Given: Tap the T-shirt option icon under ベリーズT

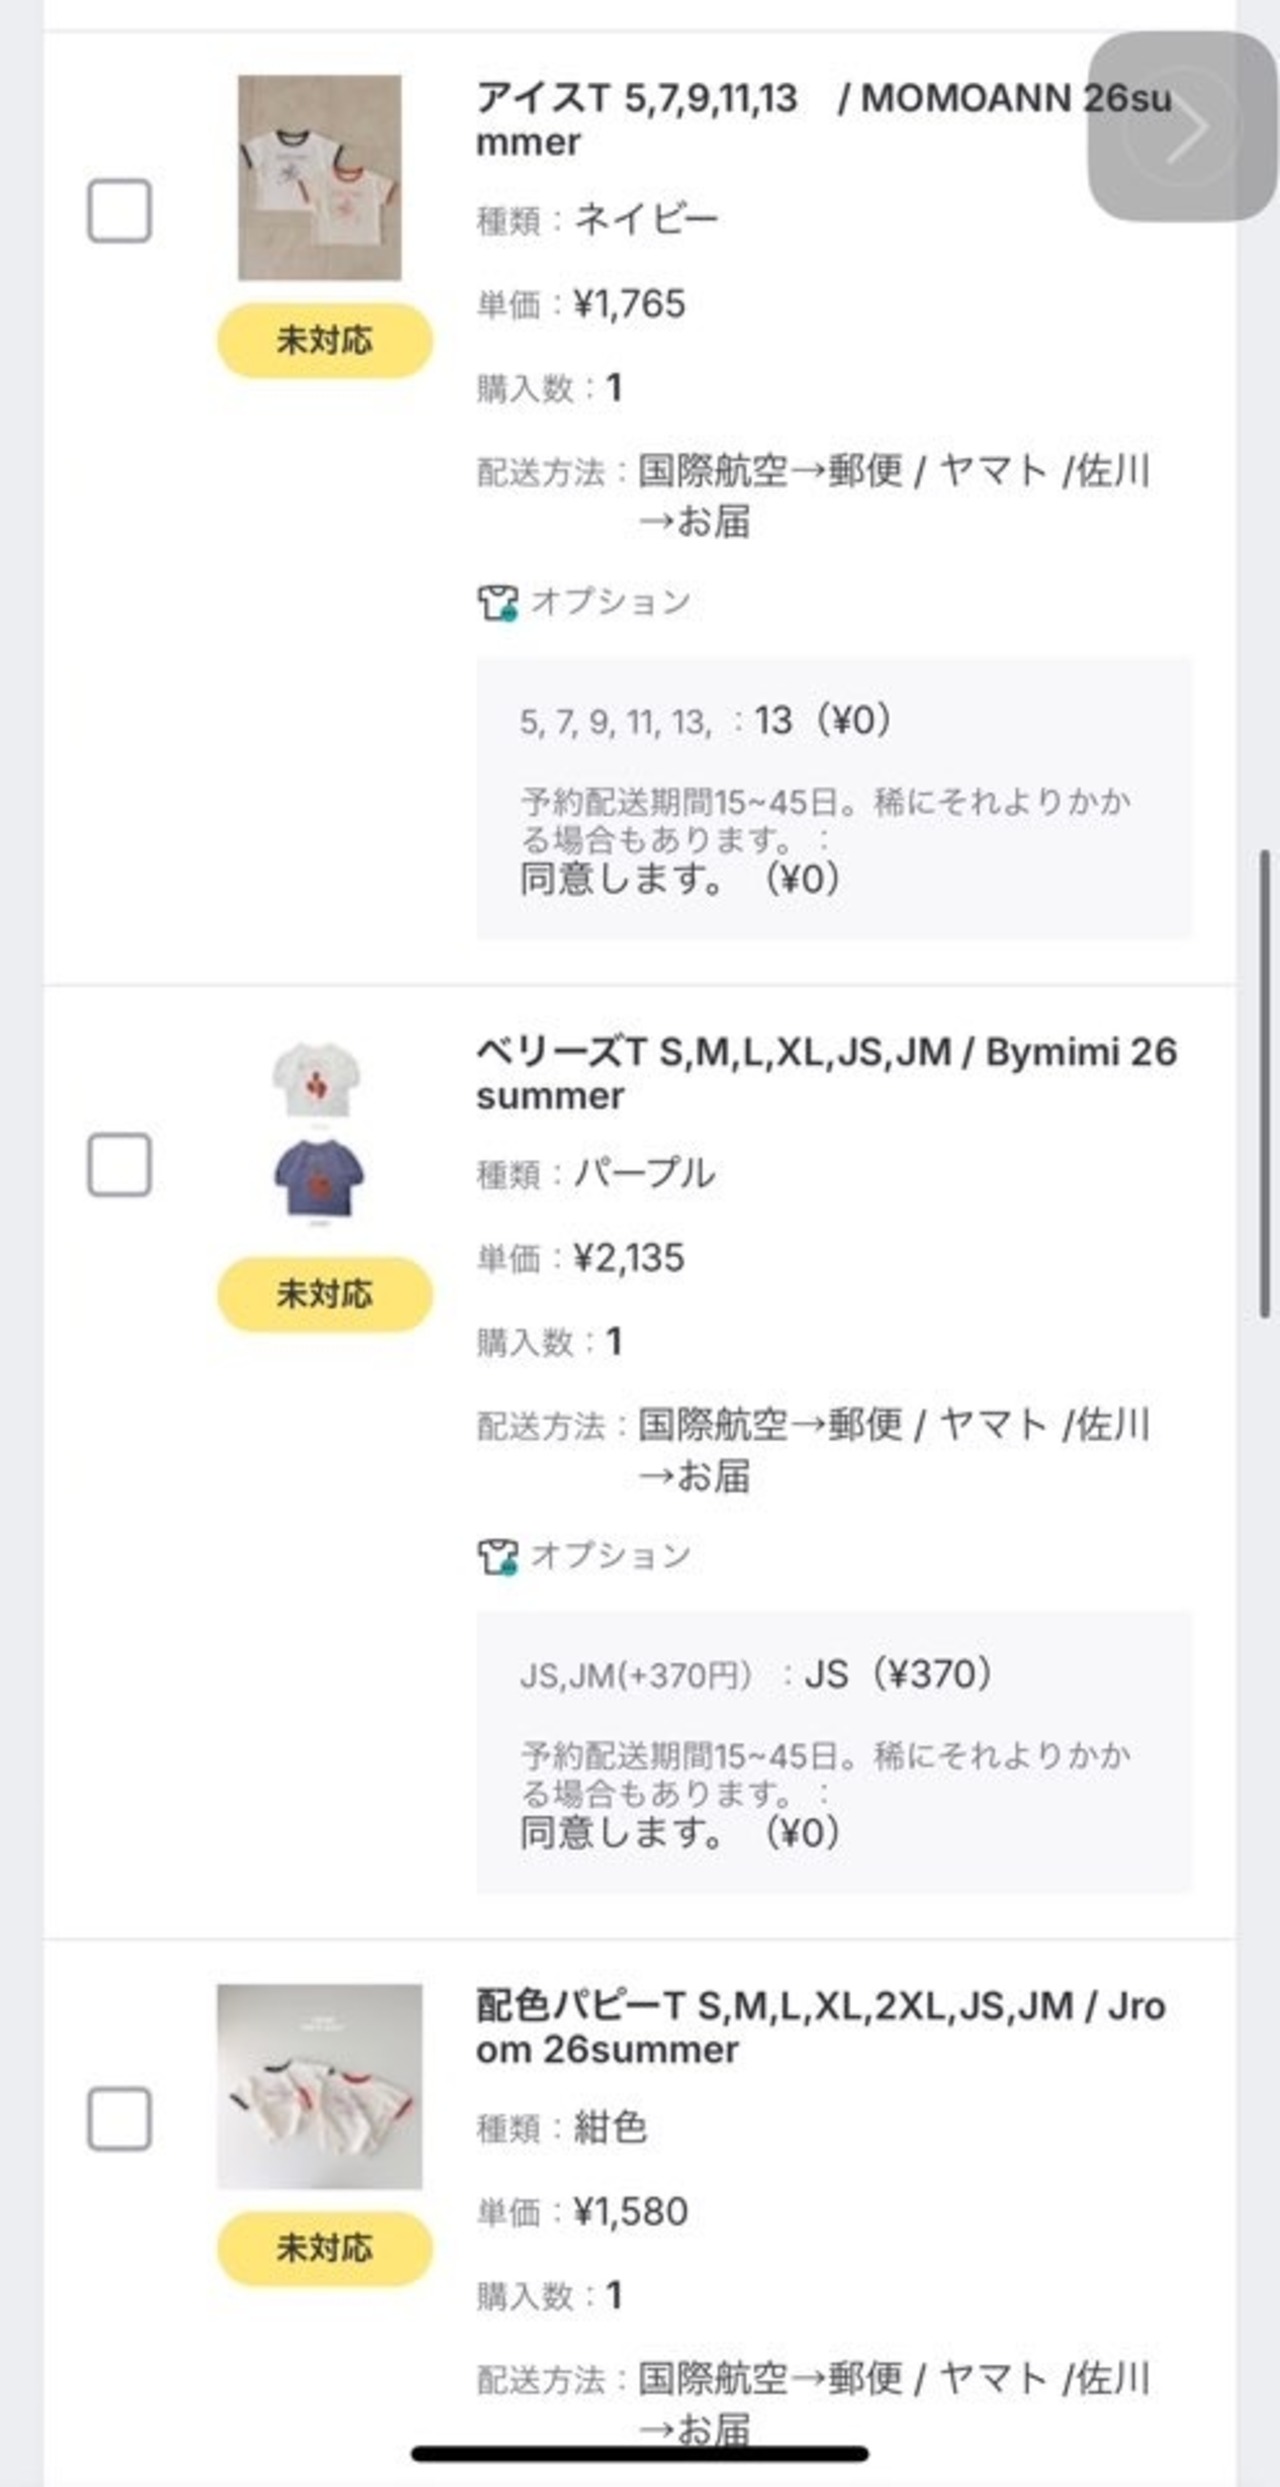Looking at the screenshot, I should click(x=497, y=1557).
